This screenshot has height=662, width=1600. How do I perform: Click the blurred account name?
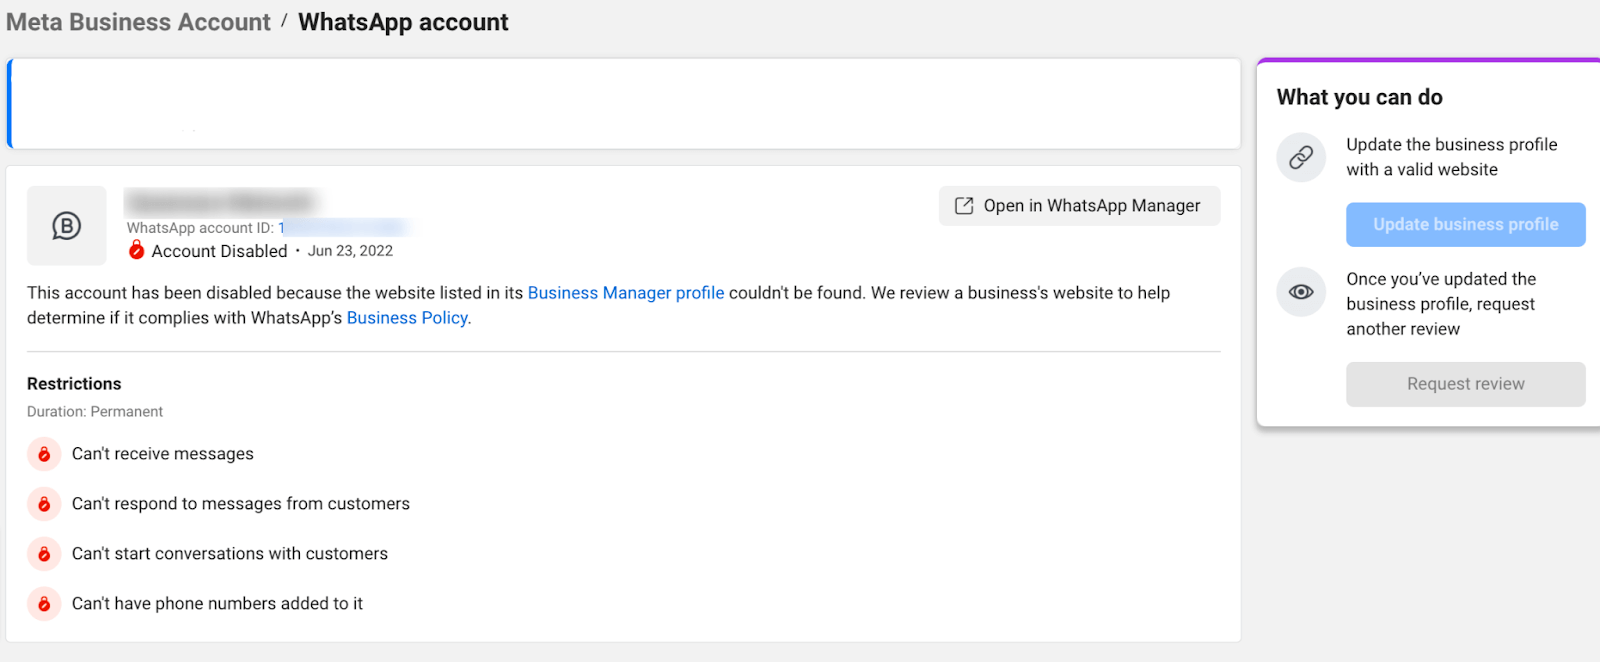(x=220, y=202)
